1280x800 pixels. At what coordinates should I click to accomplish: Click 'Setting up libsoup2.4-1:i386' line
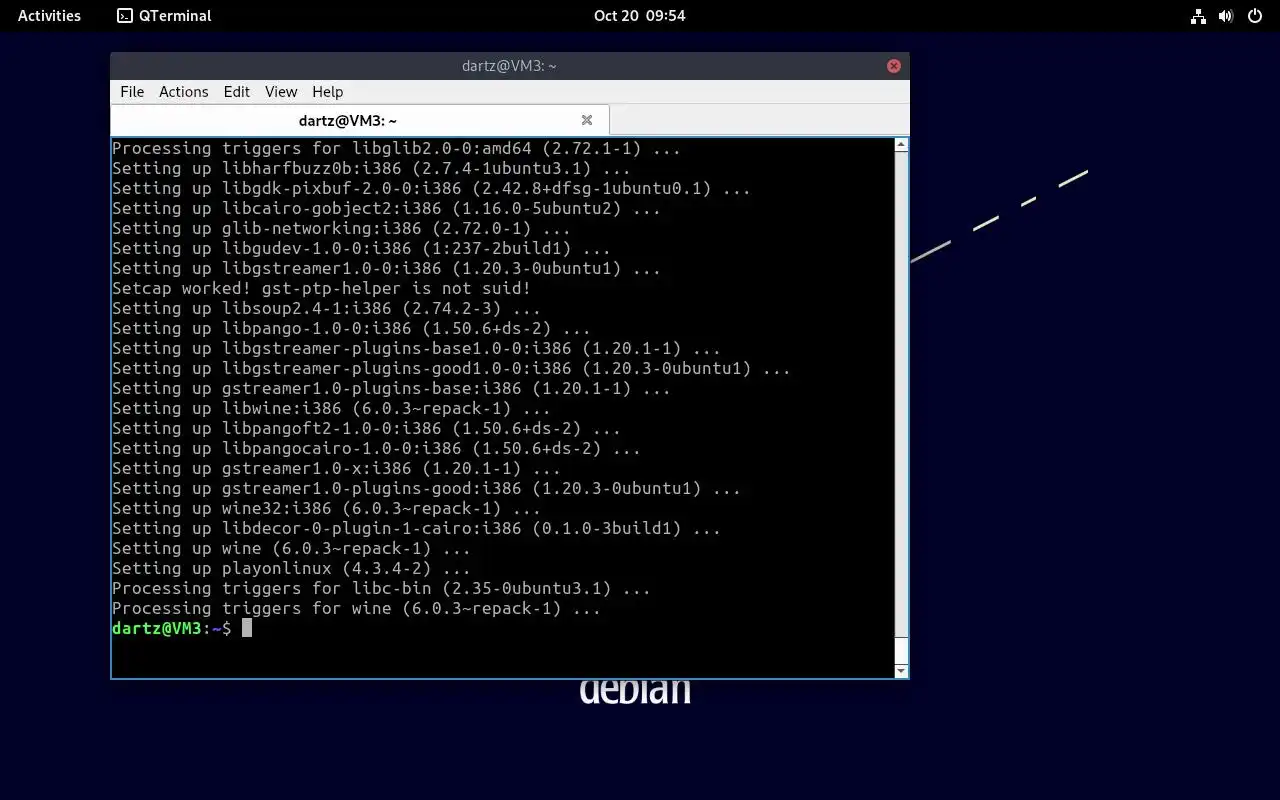(x=326, y=308)
